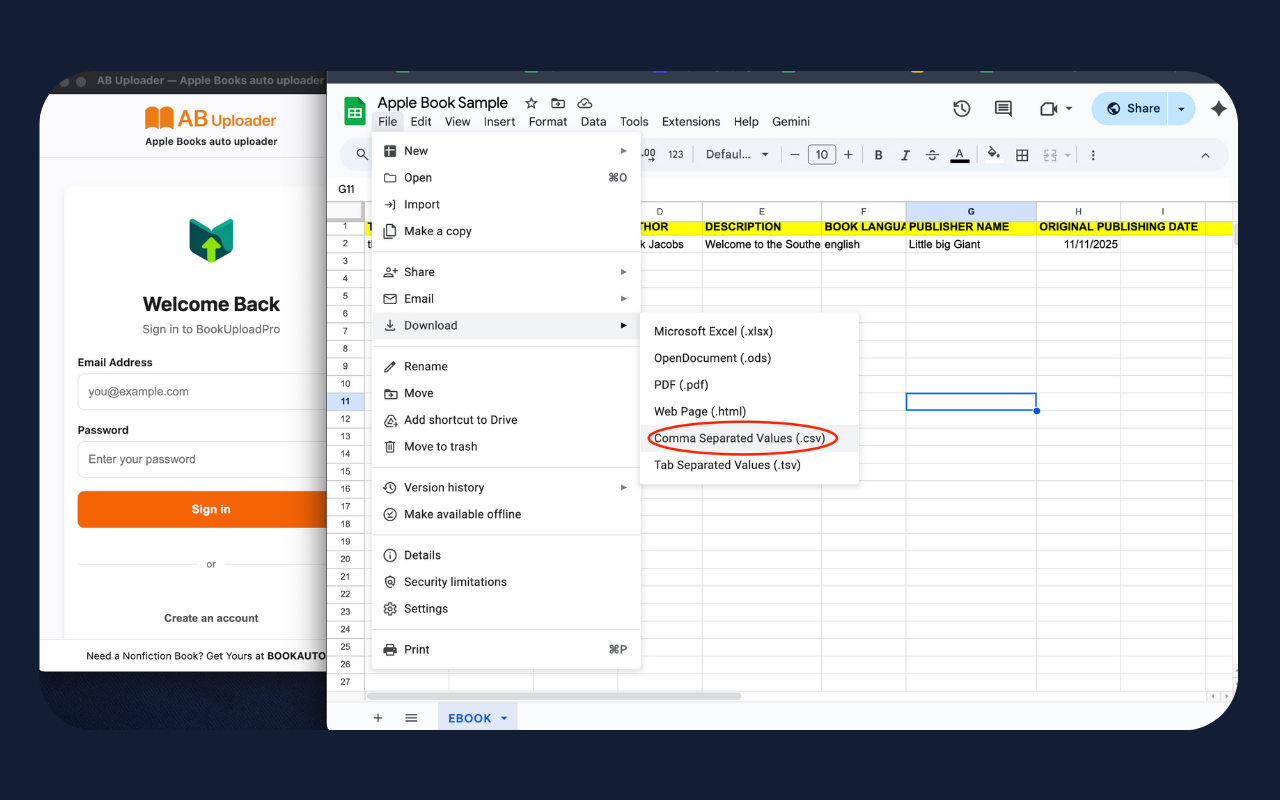Open the Data menu

pos(593,122)
